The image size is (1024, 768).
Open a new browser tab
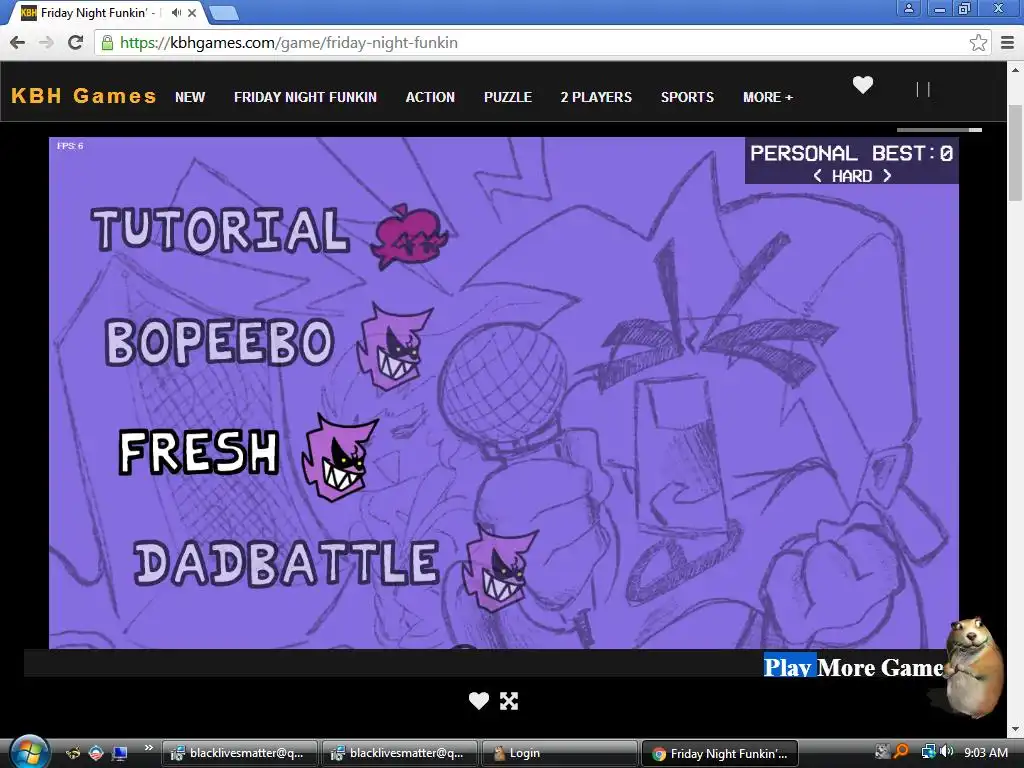pyautogui.click(x=223, y=12)
